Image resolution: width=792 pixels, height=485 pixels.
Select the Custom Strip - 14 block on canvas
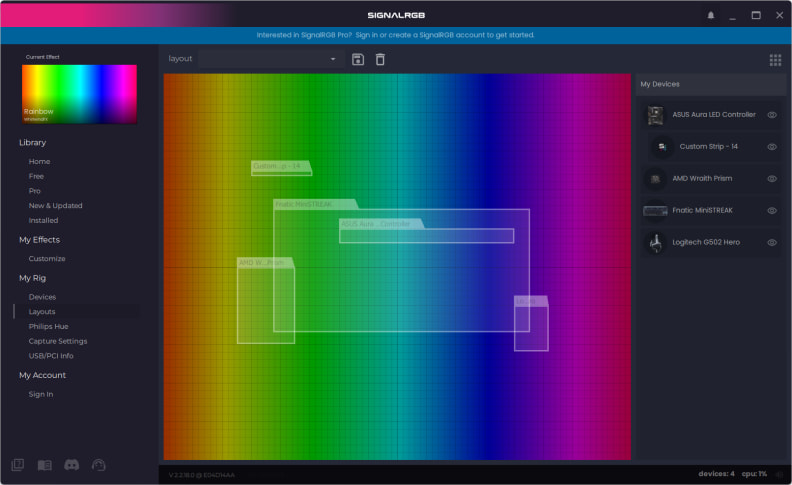(281, 168)
